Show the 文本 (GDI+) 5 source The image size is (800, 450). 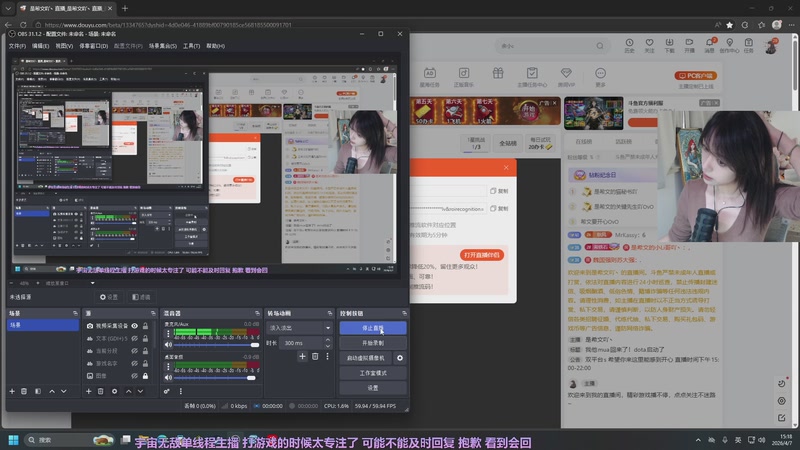[x=134, y=338]
